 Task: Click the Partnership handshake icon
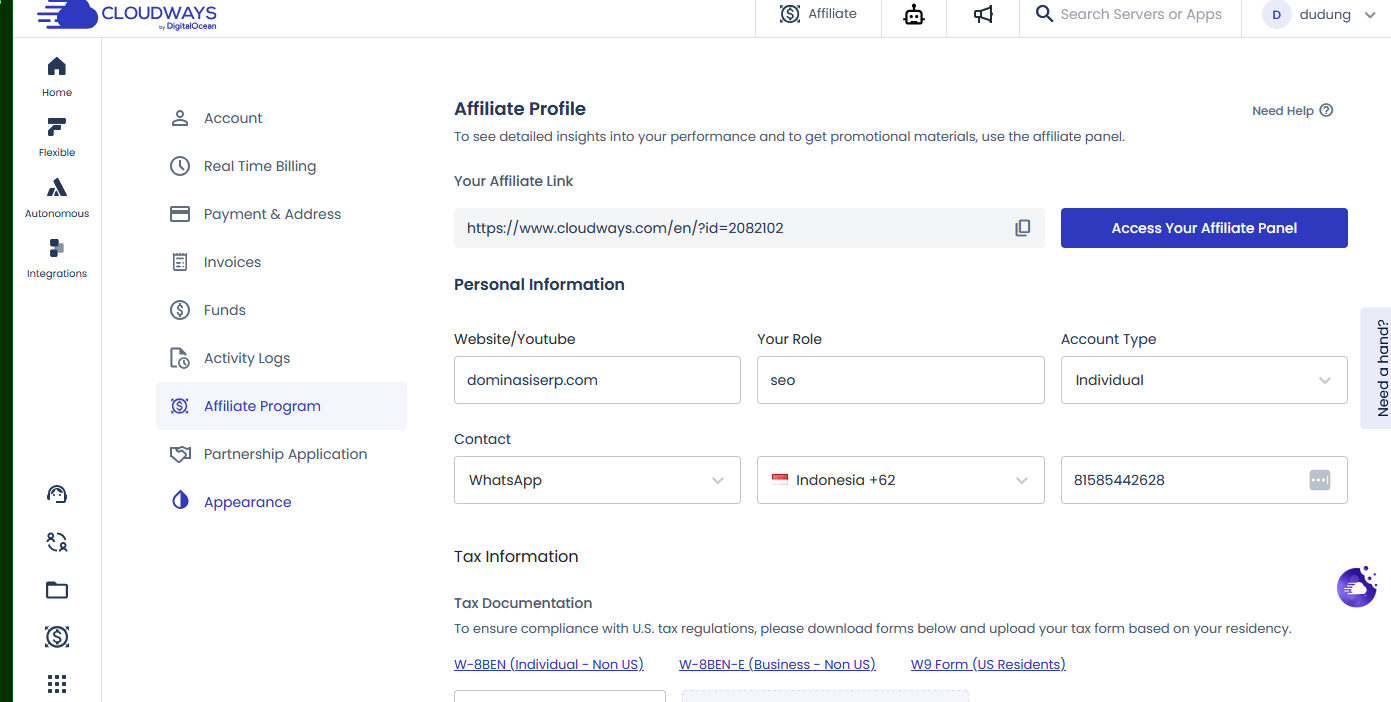[x=180, y=454]
